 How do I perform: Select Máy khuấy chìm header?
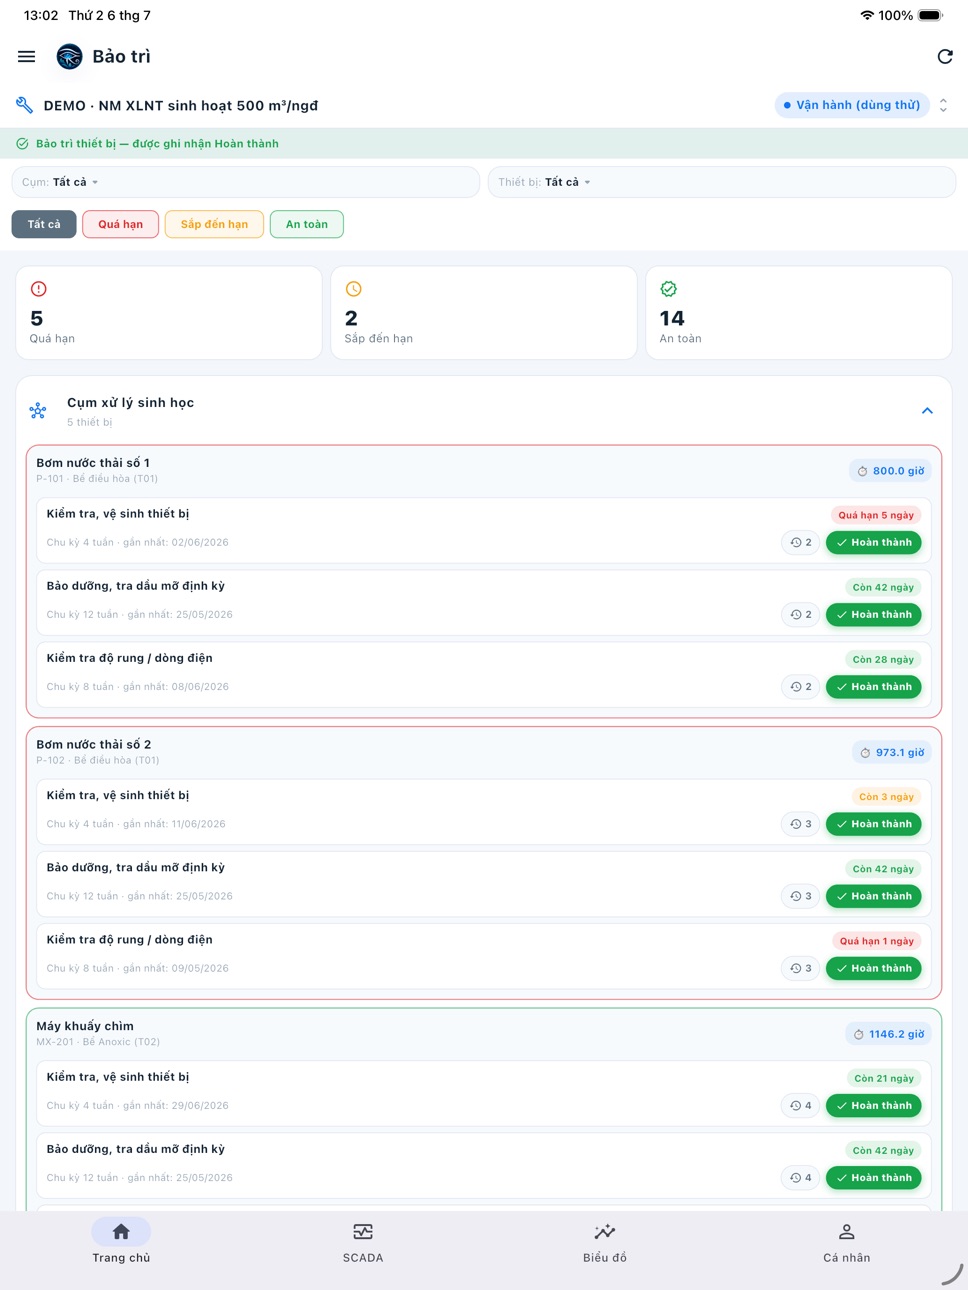point(85,1027)
